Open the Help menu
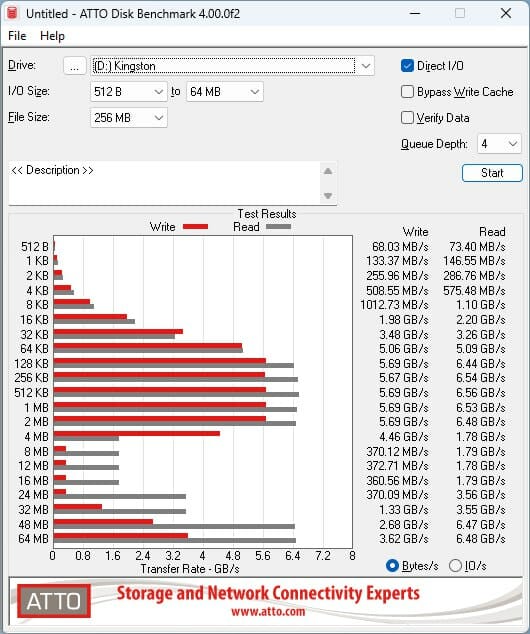The width and height of the screenshot is (530, 634). pyautogui.click(x=52, y=36)
